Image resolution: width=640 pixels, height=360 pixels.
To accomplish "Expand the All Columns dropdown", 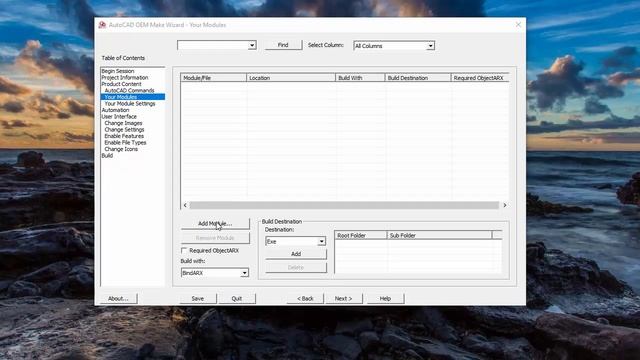I will click(430, 46).
